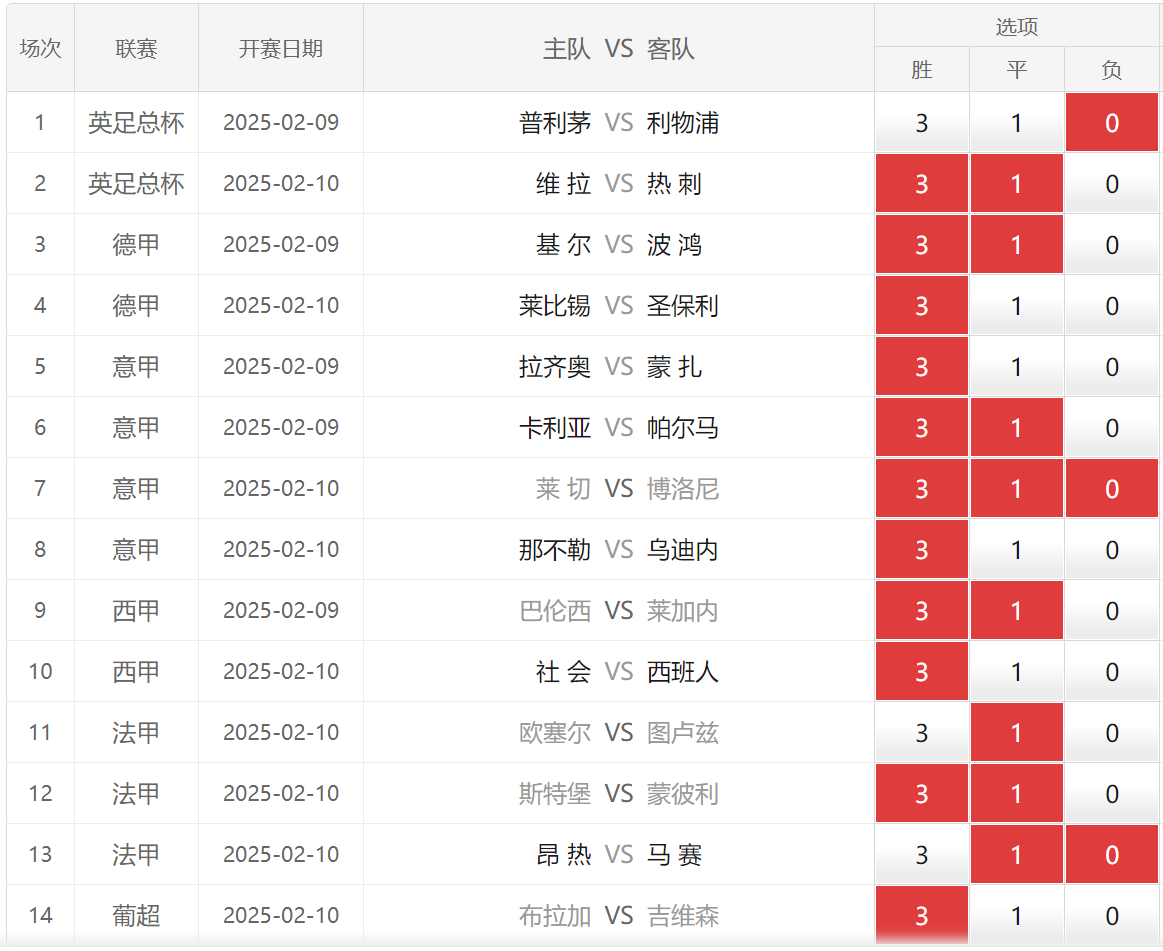Select loss option 0 for 维拉 VS 热刺
1163x951 pixels.
[x=1111, y=183]
